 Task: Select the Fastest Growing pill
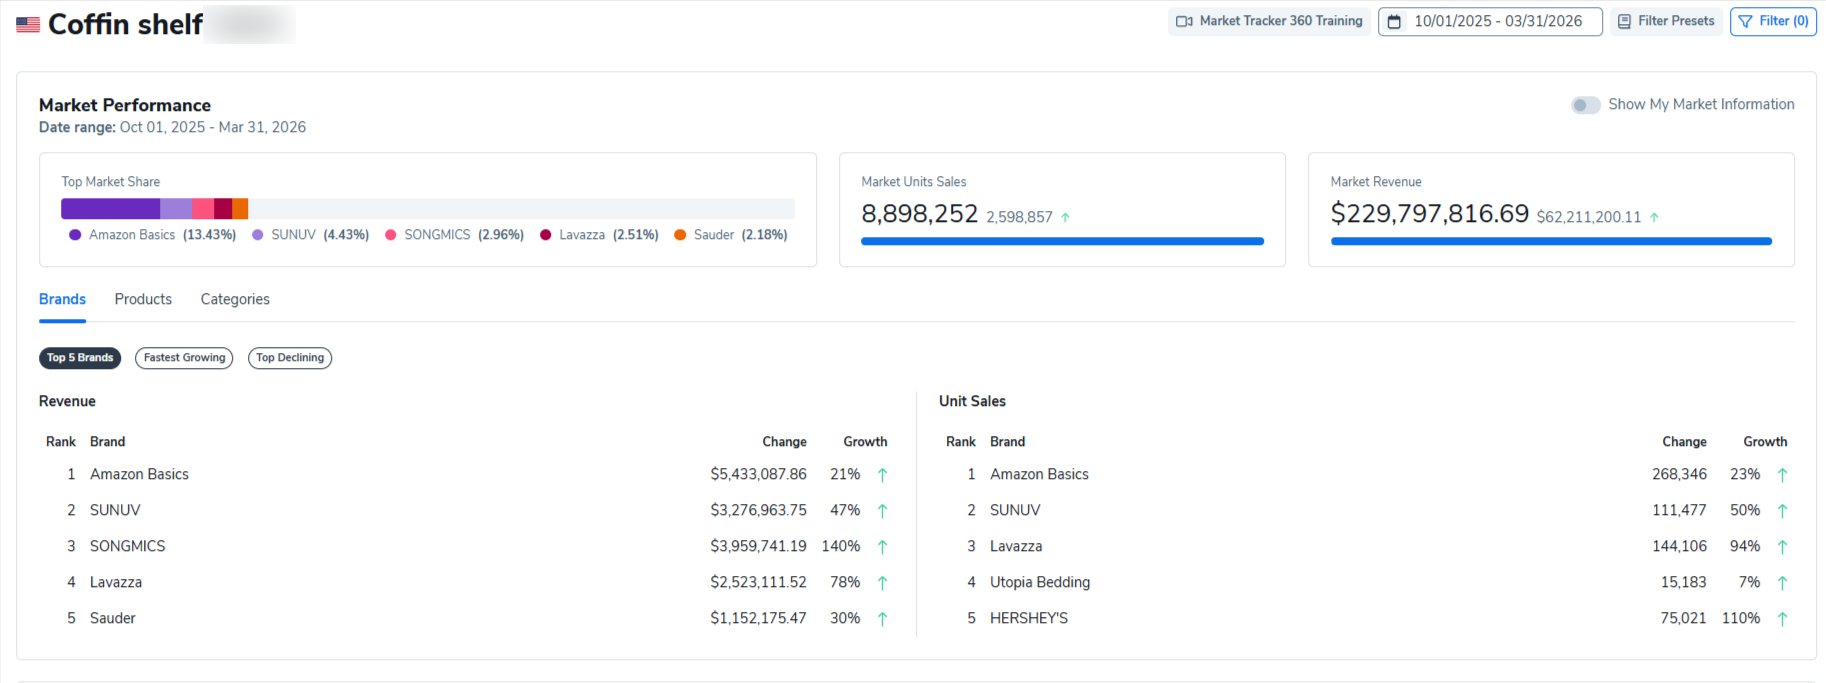coord(184,358)
